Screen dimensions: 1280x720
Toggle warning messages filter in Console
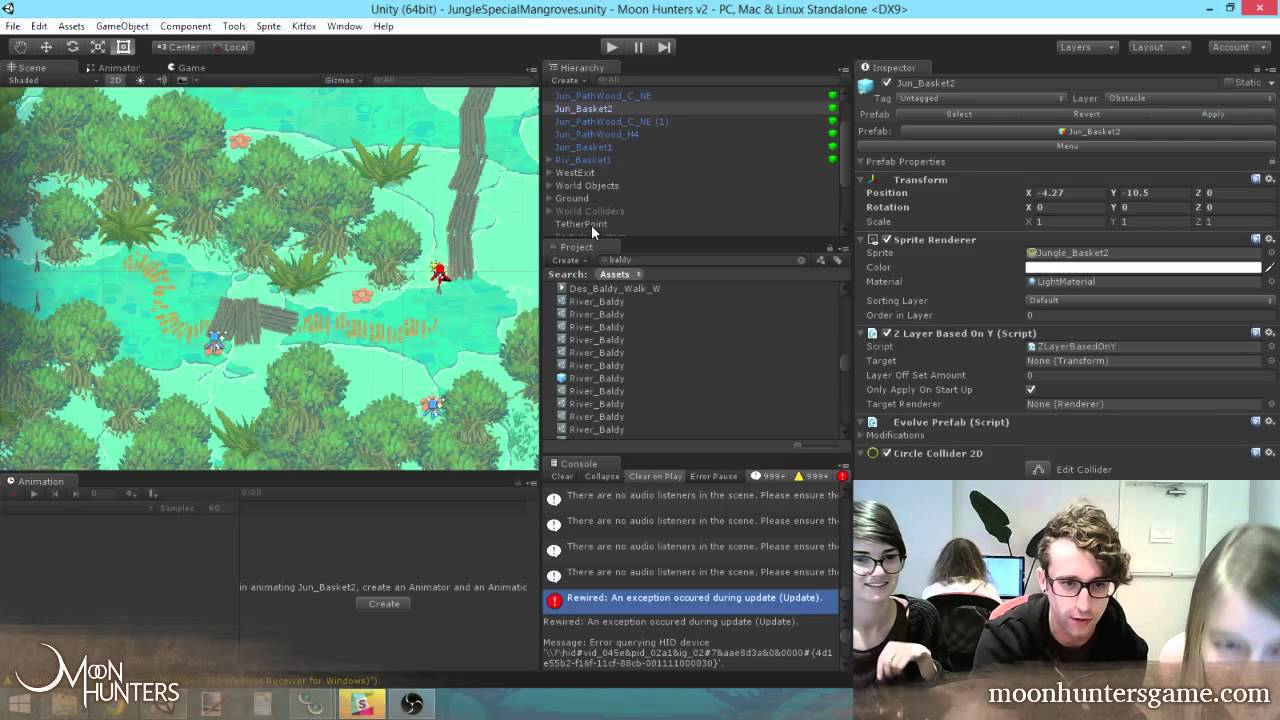click(x=811, y=476)
